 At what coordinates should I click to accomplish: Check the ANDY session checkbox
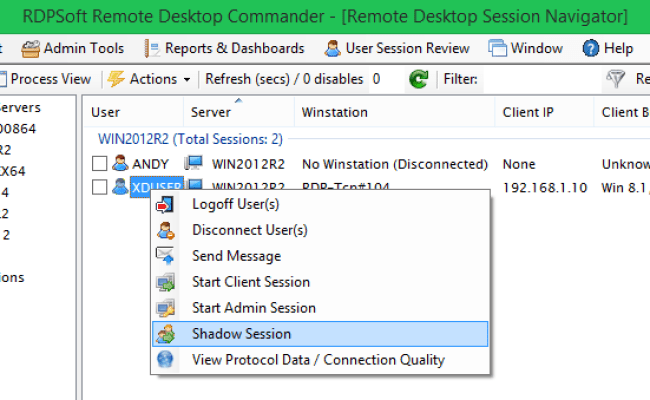coord(99,164)
